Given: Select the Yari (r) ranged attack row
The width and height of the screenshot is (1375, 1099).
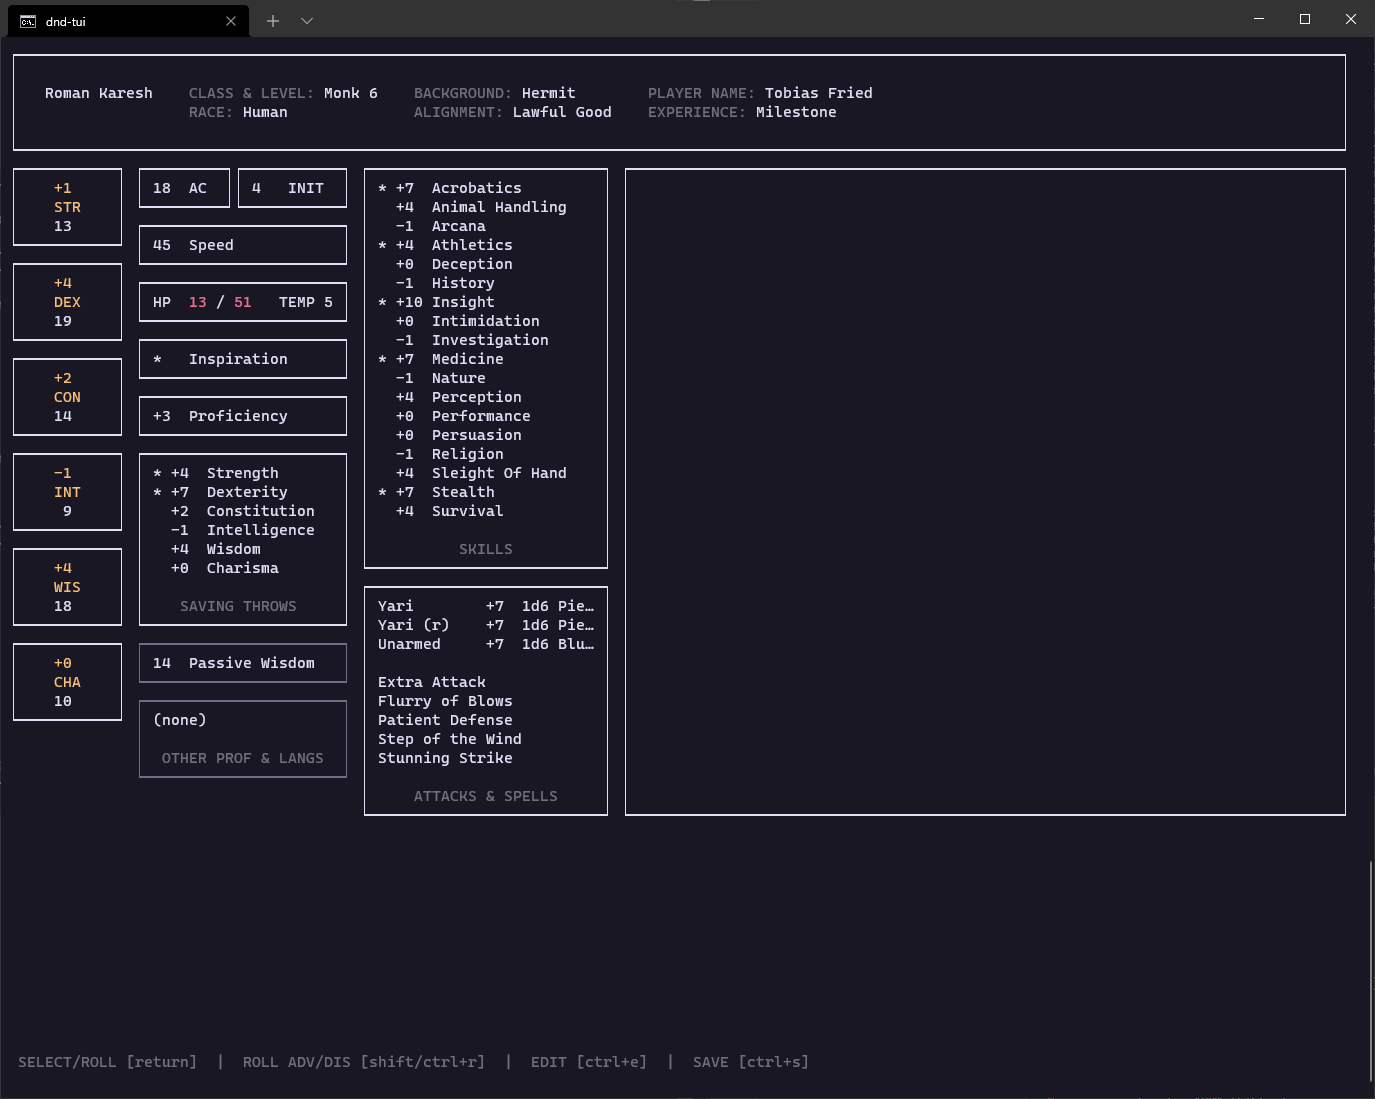Looking at the screenshot, I should pyautogui.click(x=485, y=625).
